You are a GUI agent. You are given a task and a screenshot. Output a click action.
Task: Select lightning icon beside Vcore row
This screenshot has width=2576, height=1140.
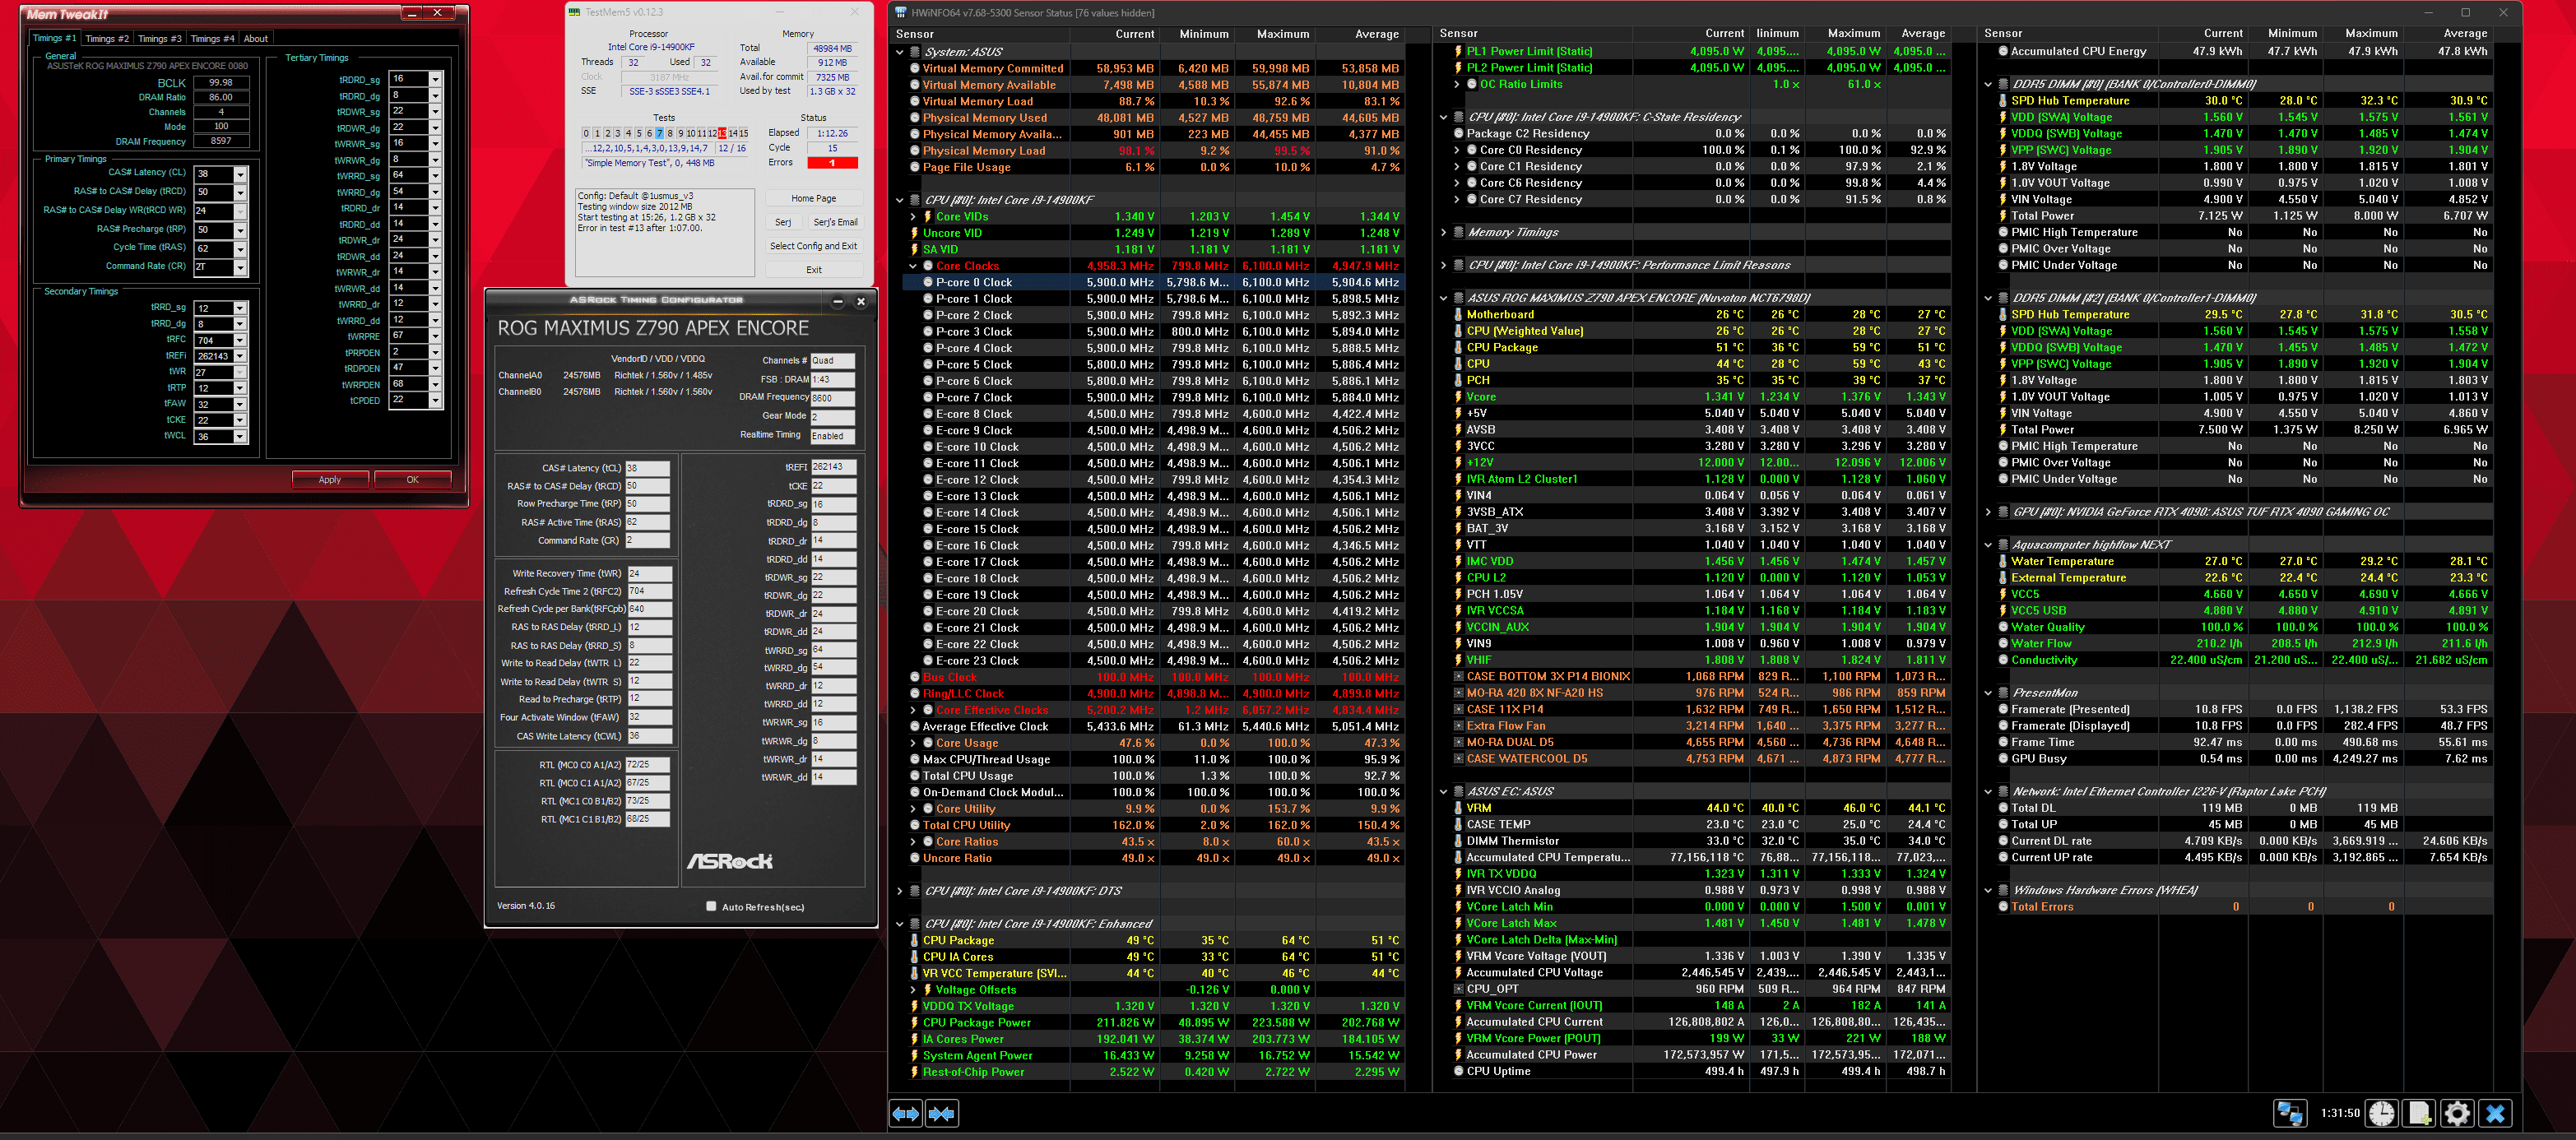tap(1458, 397)
